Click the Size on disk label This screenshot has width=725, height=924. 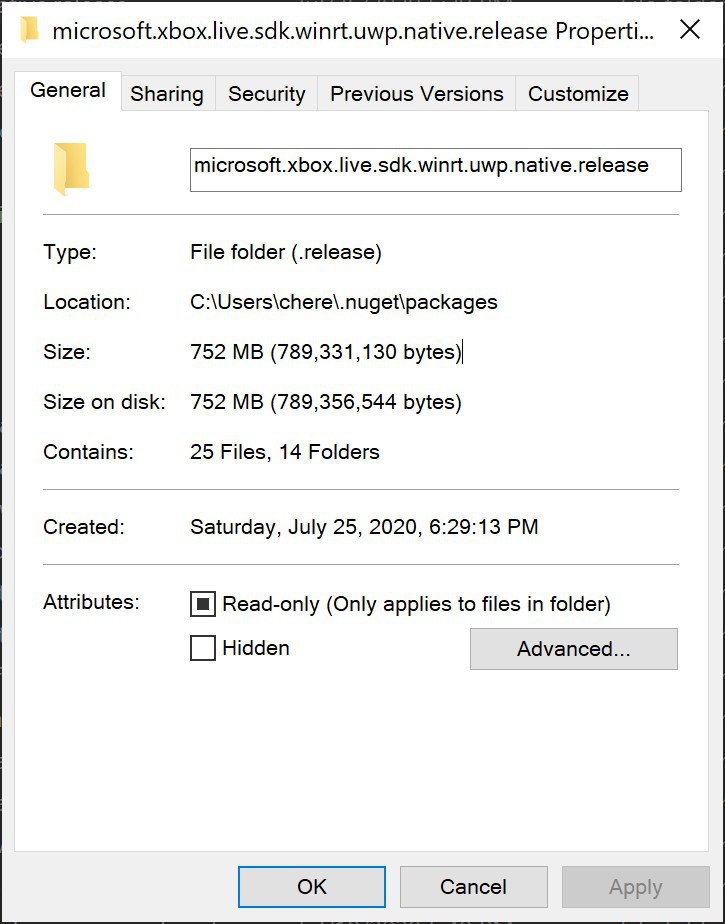pyautogui.click(x=104, y=402)
